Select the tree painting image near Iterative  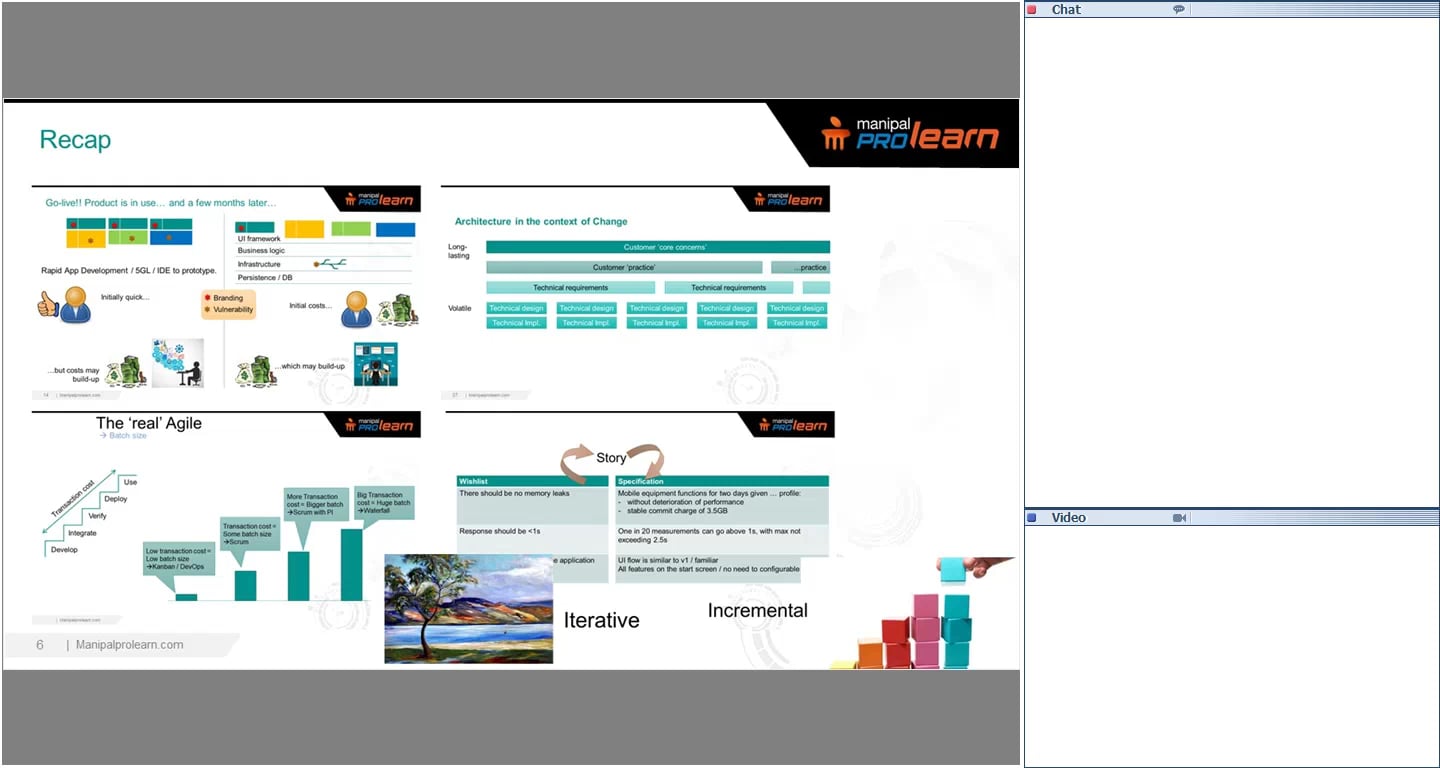pos(468,609)
